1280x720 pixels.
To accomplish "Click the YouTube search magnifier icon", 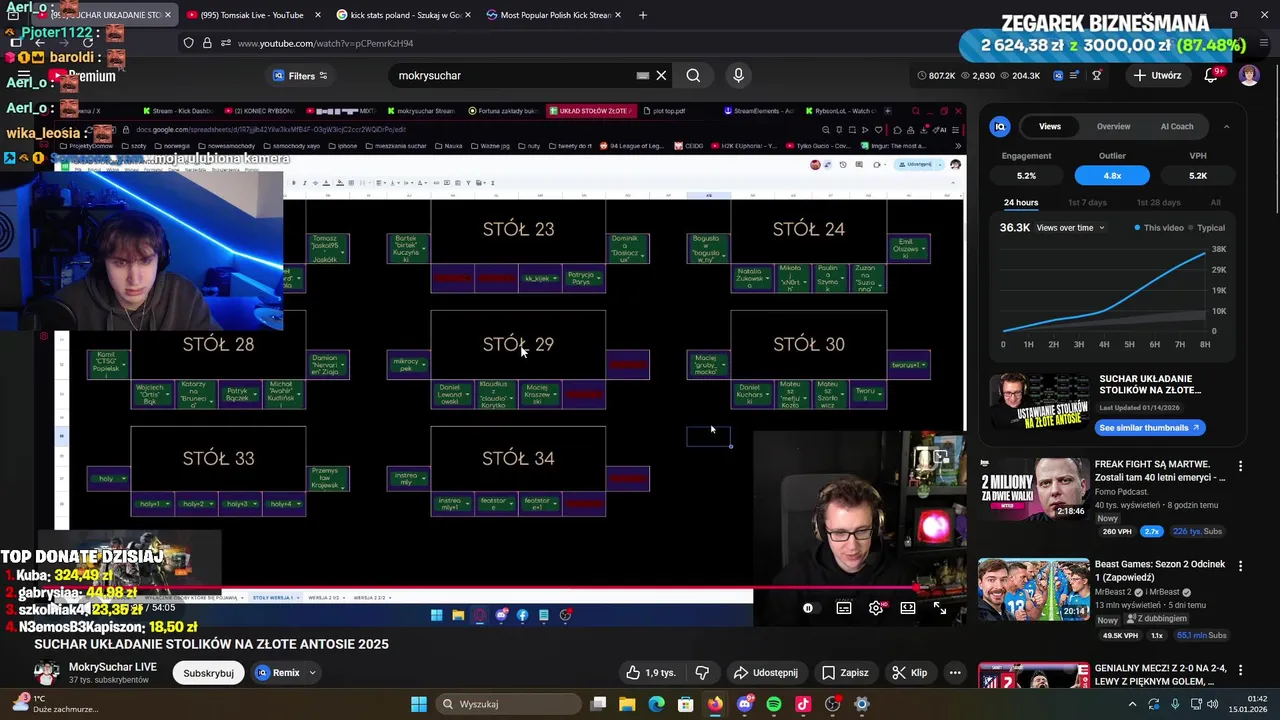I will [693, 75].
